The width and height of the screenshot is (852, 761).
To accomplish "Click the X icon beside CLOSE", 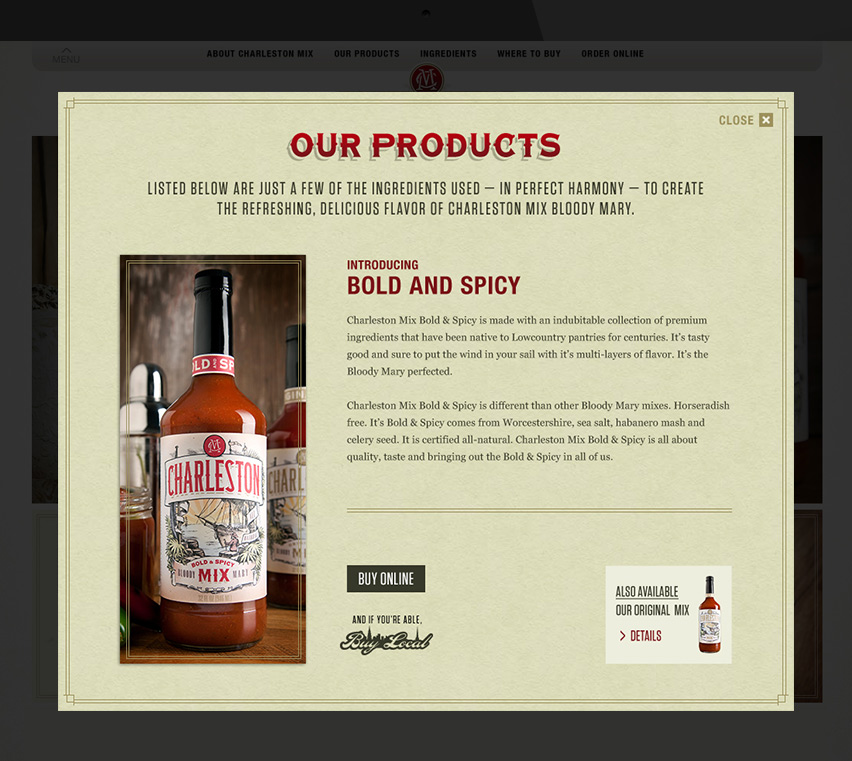I will click(766, 120).
